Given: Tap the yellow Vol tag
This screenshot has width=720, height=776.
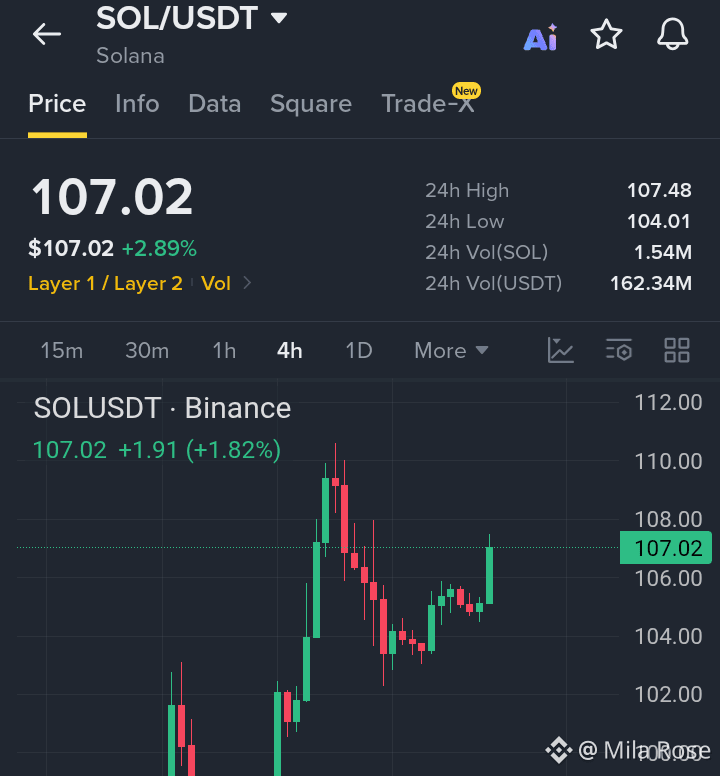Looking at the screenshot, I should point(216,284).
